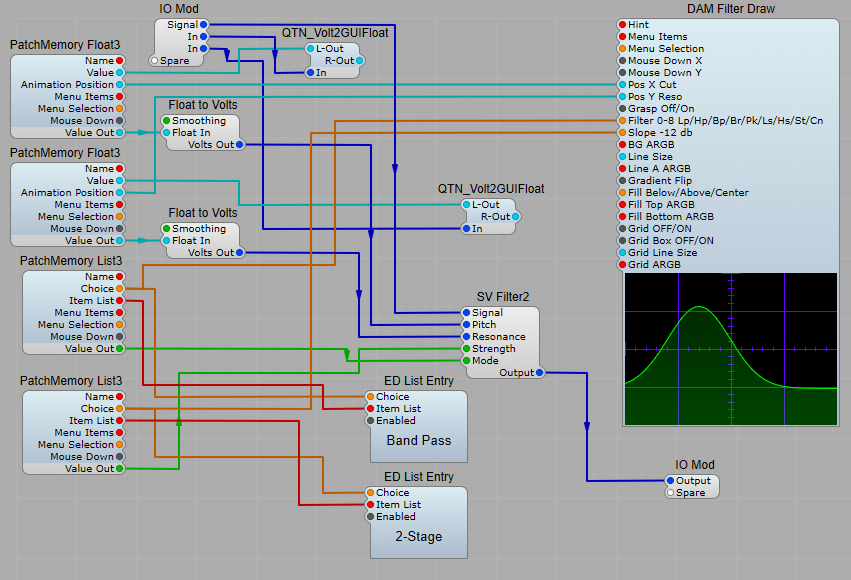
Task: Toggle Smoothing on the upper Float to Volts
Action: pyautogui.click(x=166, y=120)
